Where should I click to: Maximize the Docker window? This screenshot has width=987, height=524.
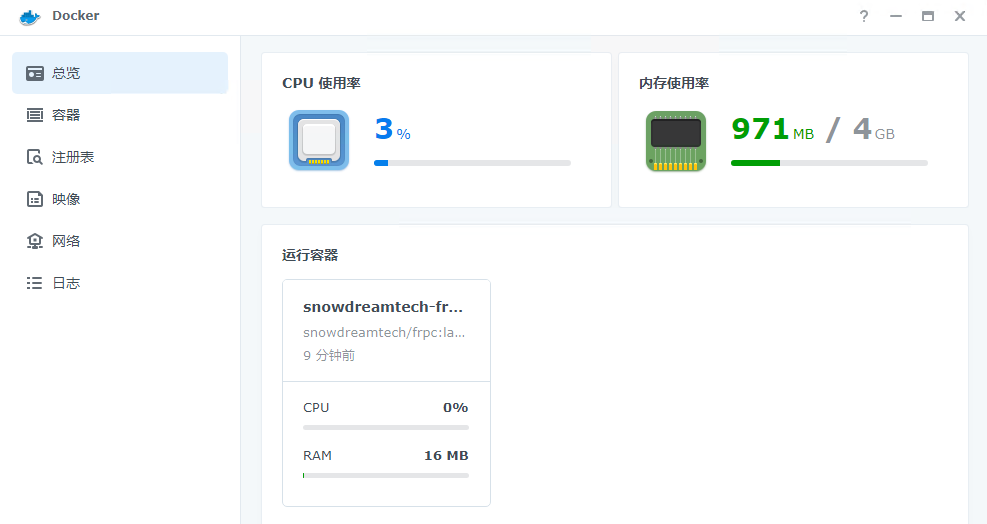coord(928,16)
